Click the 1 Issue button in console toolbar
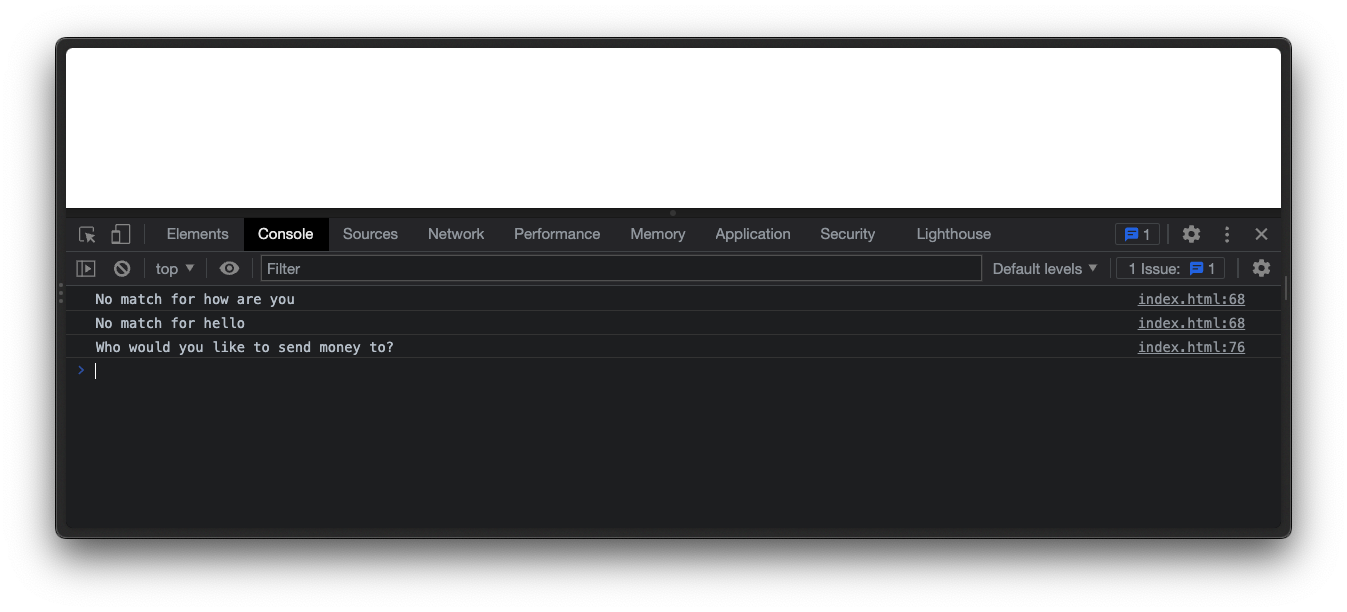1347x612 pixels. point(1171,268)
